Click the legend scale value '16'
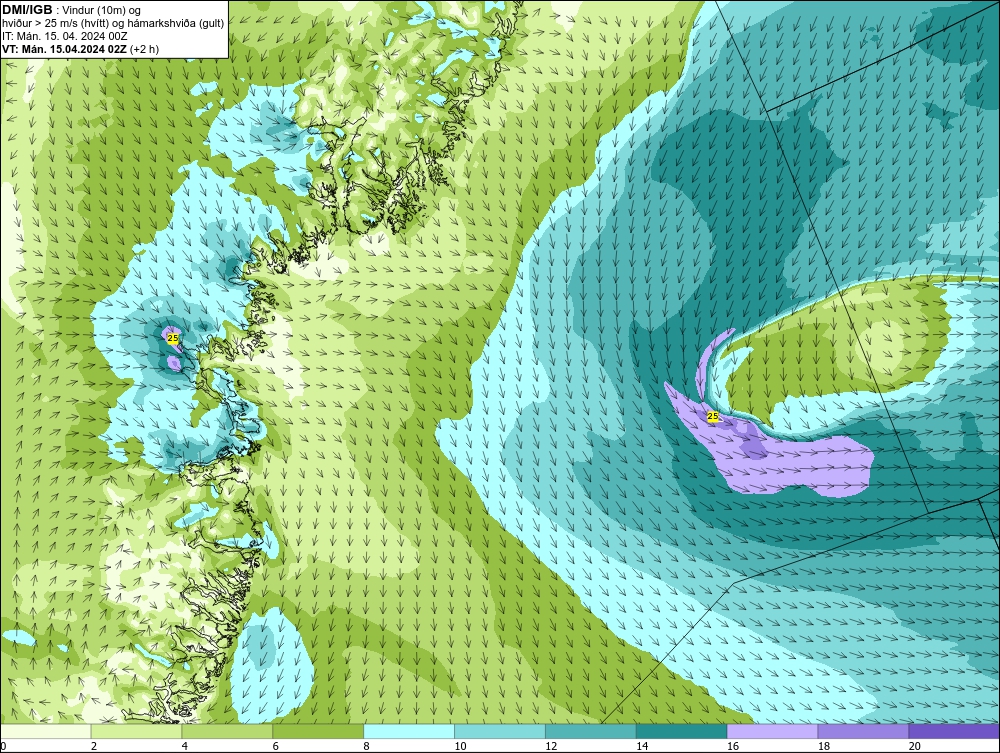Viewport: 1000px width, 753px height. (733, 746)
